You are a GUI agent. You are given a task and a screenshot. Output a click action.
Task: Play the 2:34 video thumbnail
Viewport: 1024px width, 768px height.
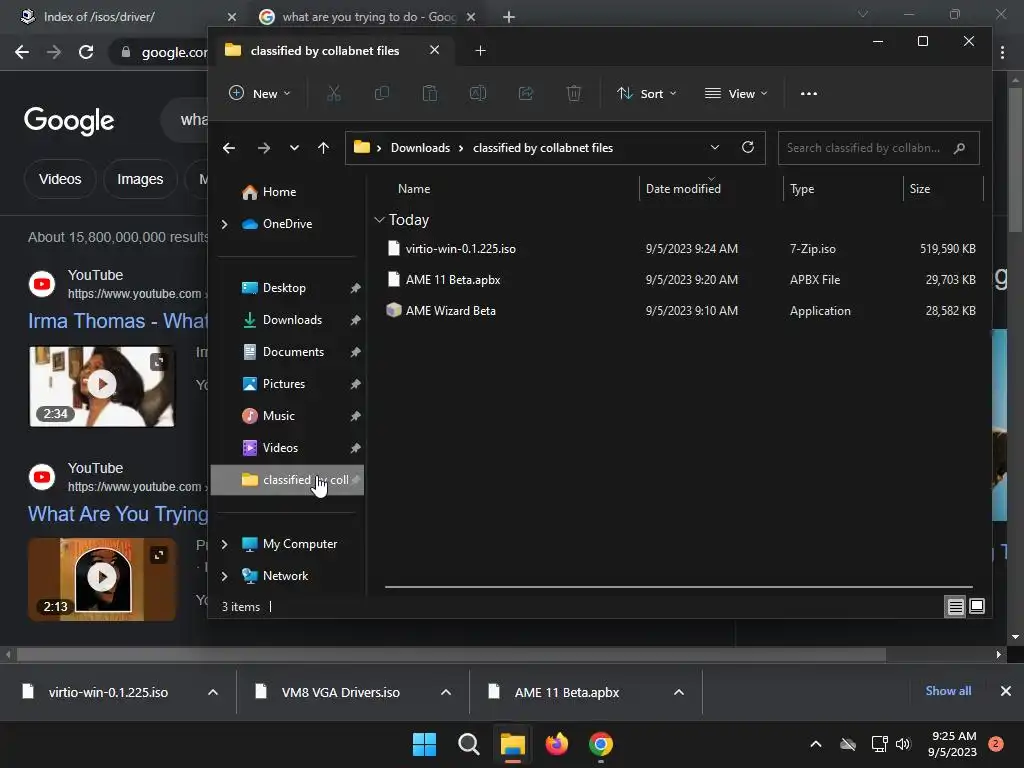coord(102,385)
